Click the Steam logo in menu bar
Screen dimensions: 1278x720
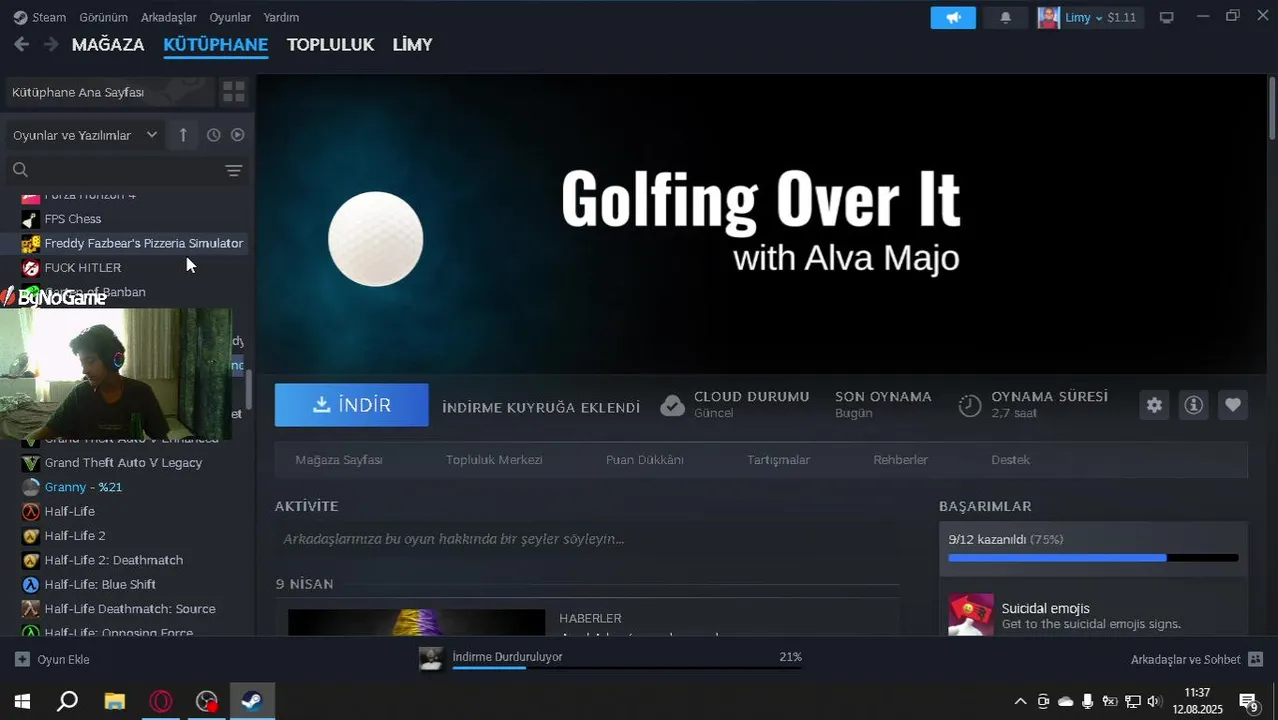(x=20, y=17)
